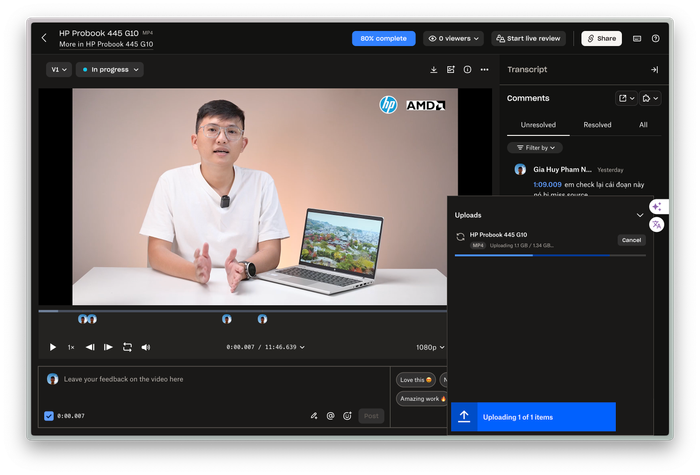Open the More in HP Probook 445 G10 link

tap(106, 44)
